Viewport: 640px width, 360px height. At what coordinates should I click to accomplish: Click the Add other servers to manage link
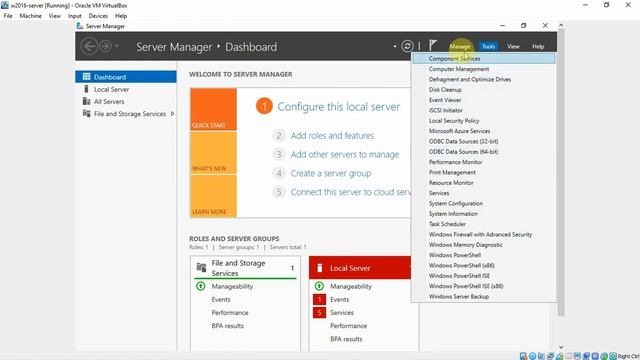pyautogui.click(x=345, y=154)
